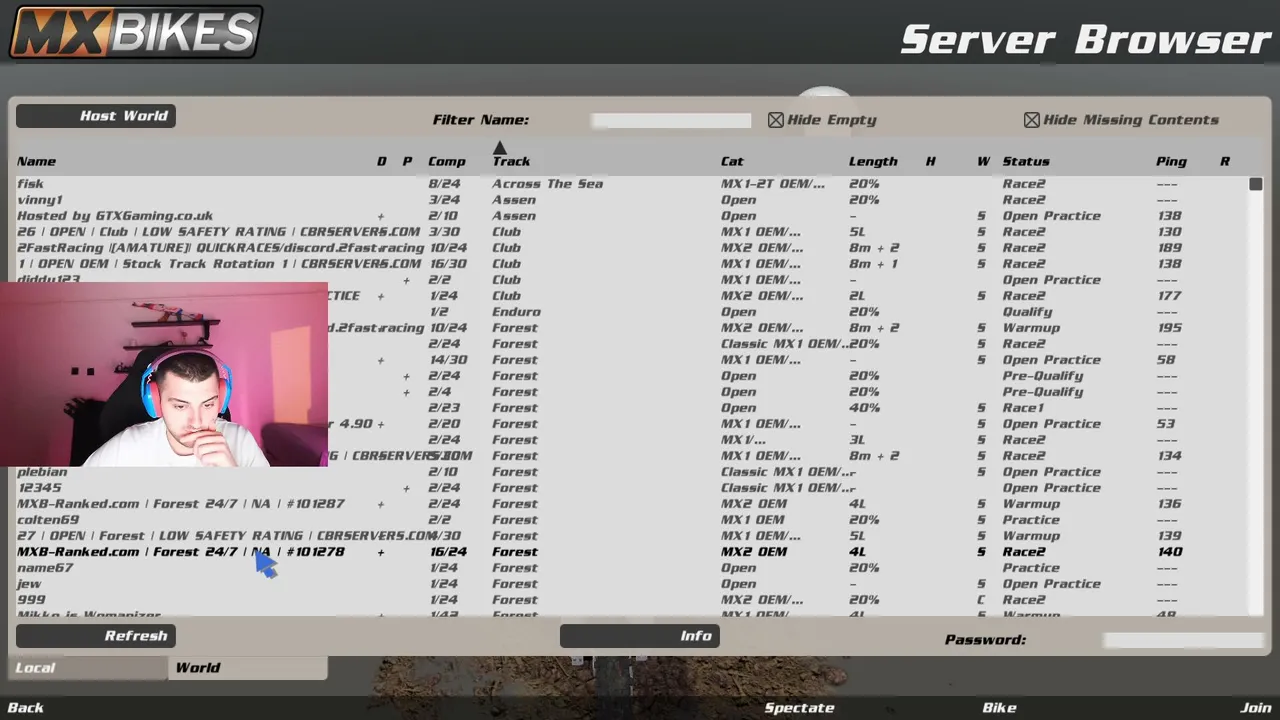Open the Bike selection
Viewport: 1280px width, 720px height.
click(x=999, y=708)
